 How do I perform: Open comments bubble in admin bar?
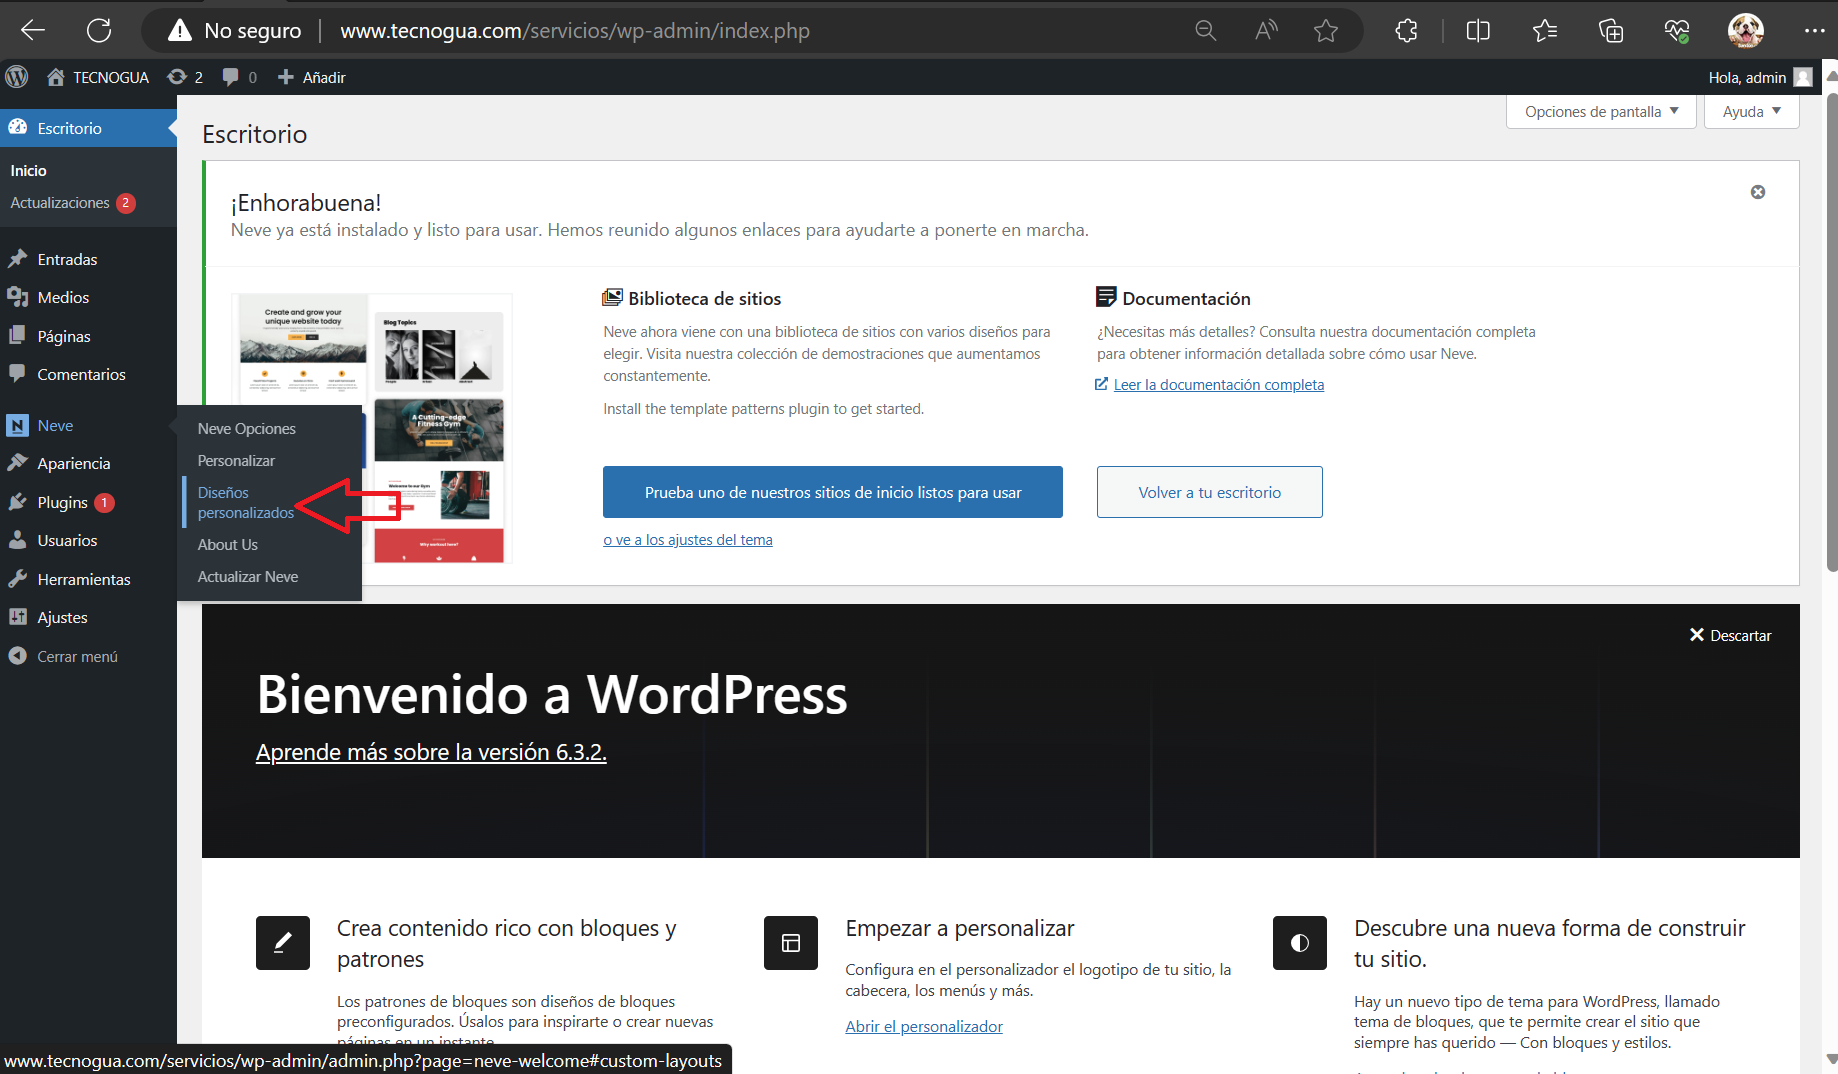tap(239, 77)
